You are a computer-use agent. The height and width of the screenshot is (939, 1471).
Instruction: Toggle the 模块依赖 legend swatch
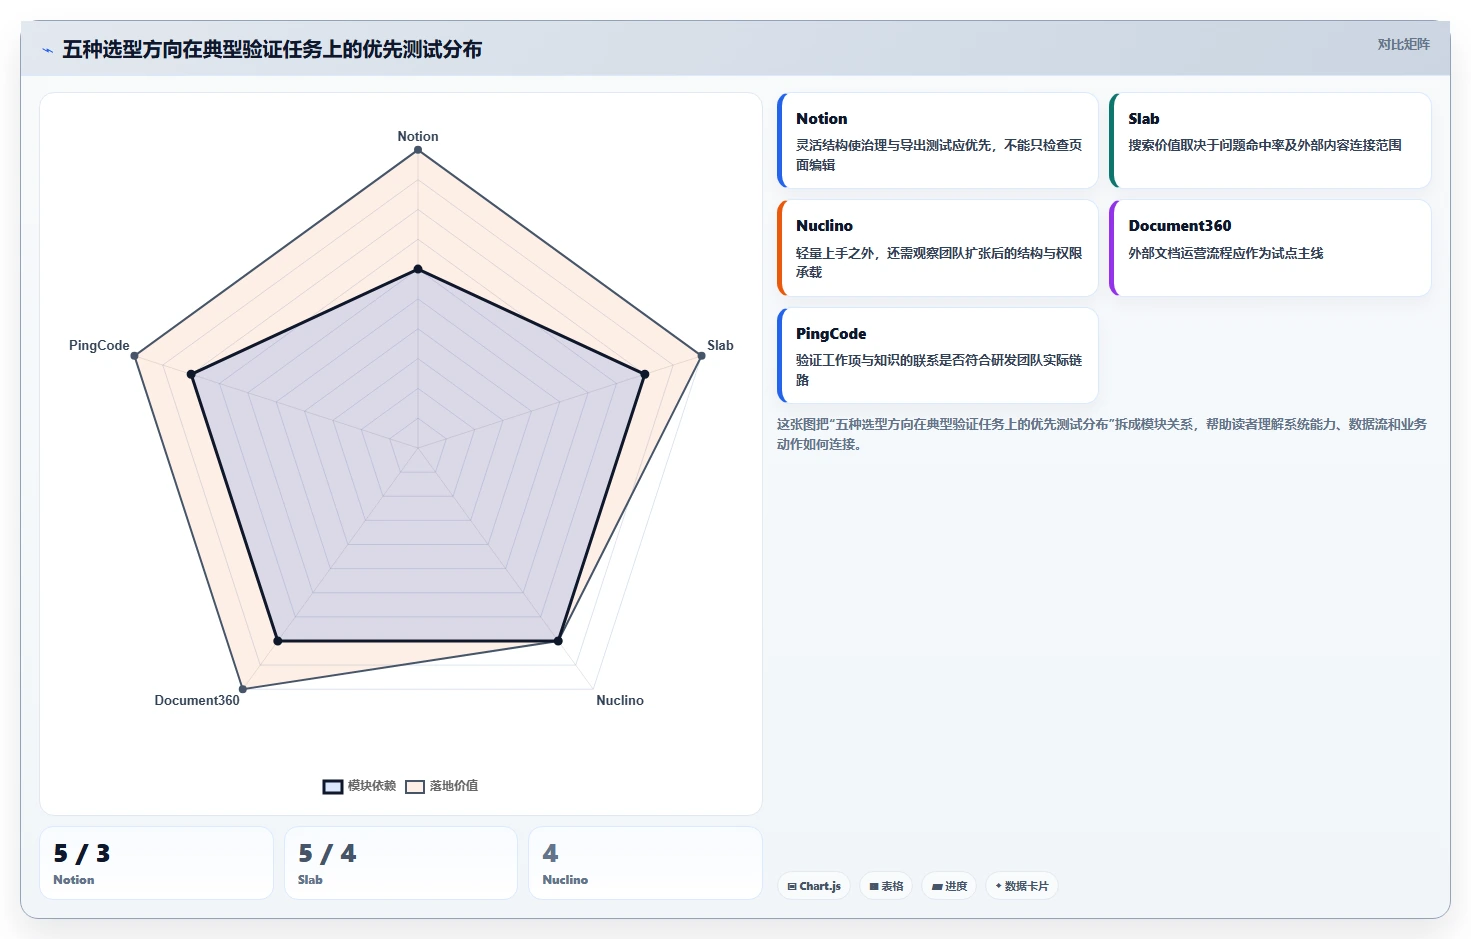333,786
